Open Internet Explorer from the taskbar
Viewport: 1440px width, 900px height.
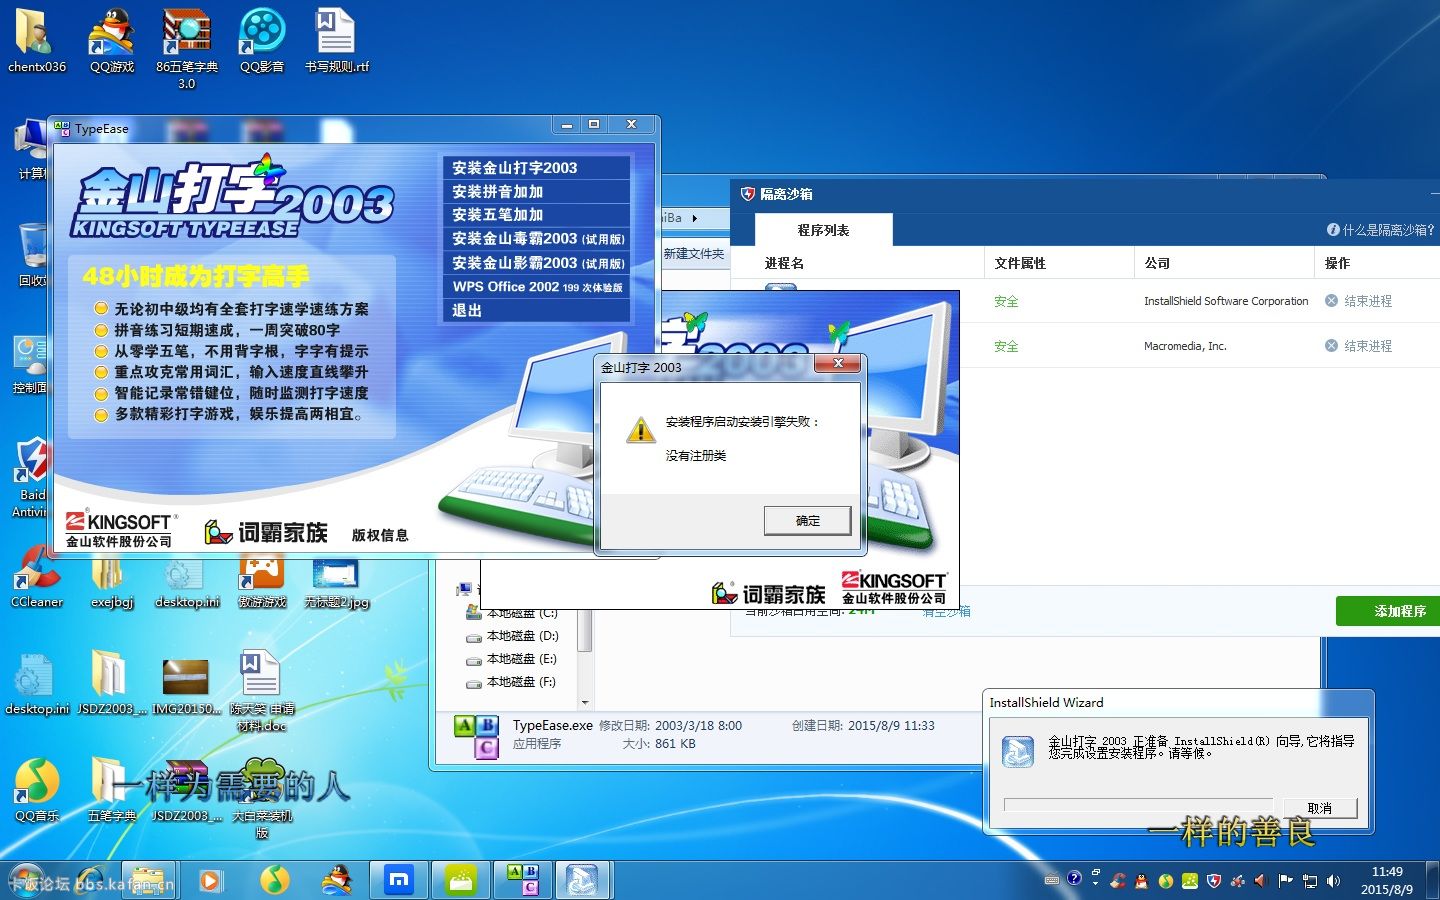tap(92, 880)
